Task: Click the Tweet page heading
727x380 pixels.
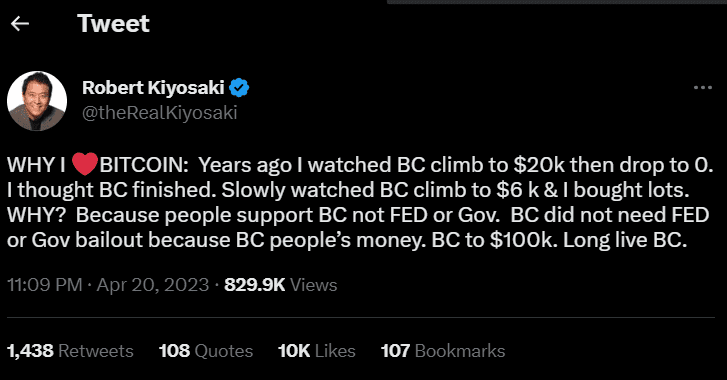Action: pos(113,24)
